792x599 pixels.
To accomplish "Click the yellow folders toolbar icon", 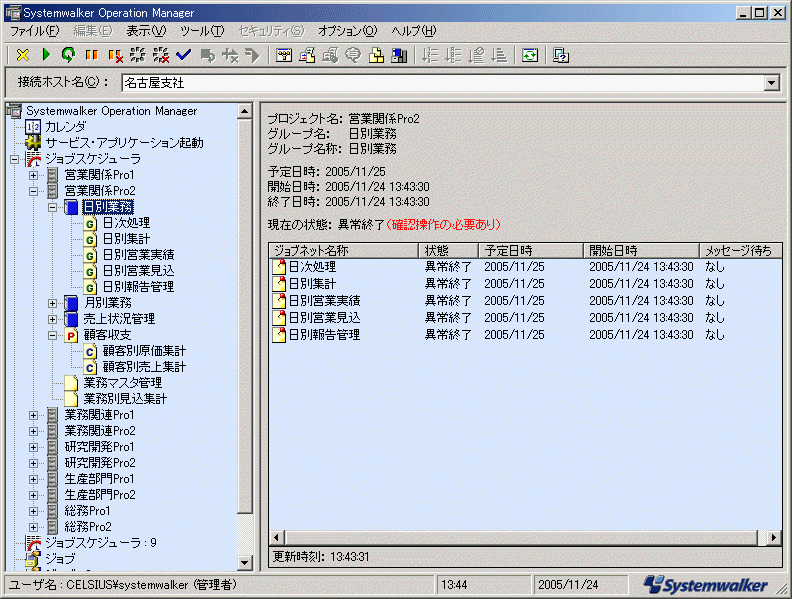I will (x=376, y=55).
